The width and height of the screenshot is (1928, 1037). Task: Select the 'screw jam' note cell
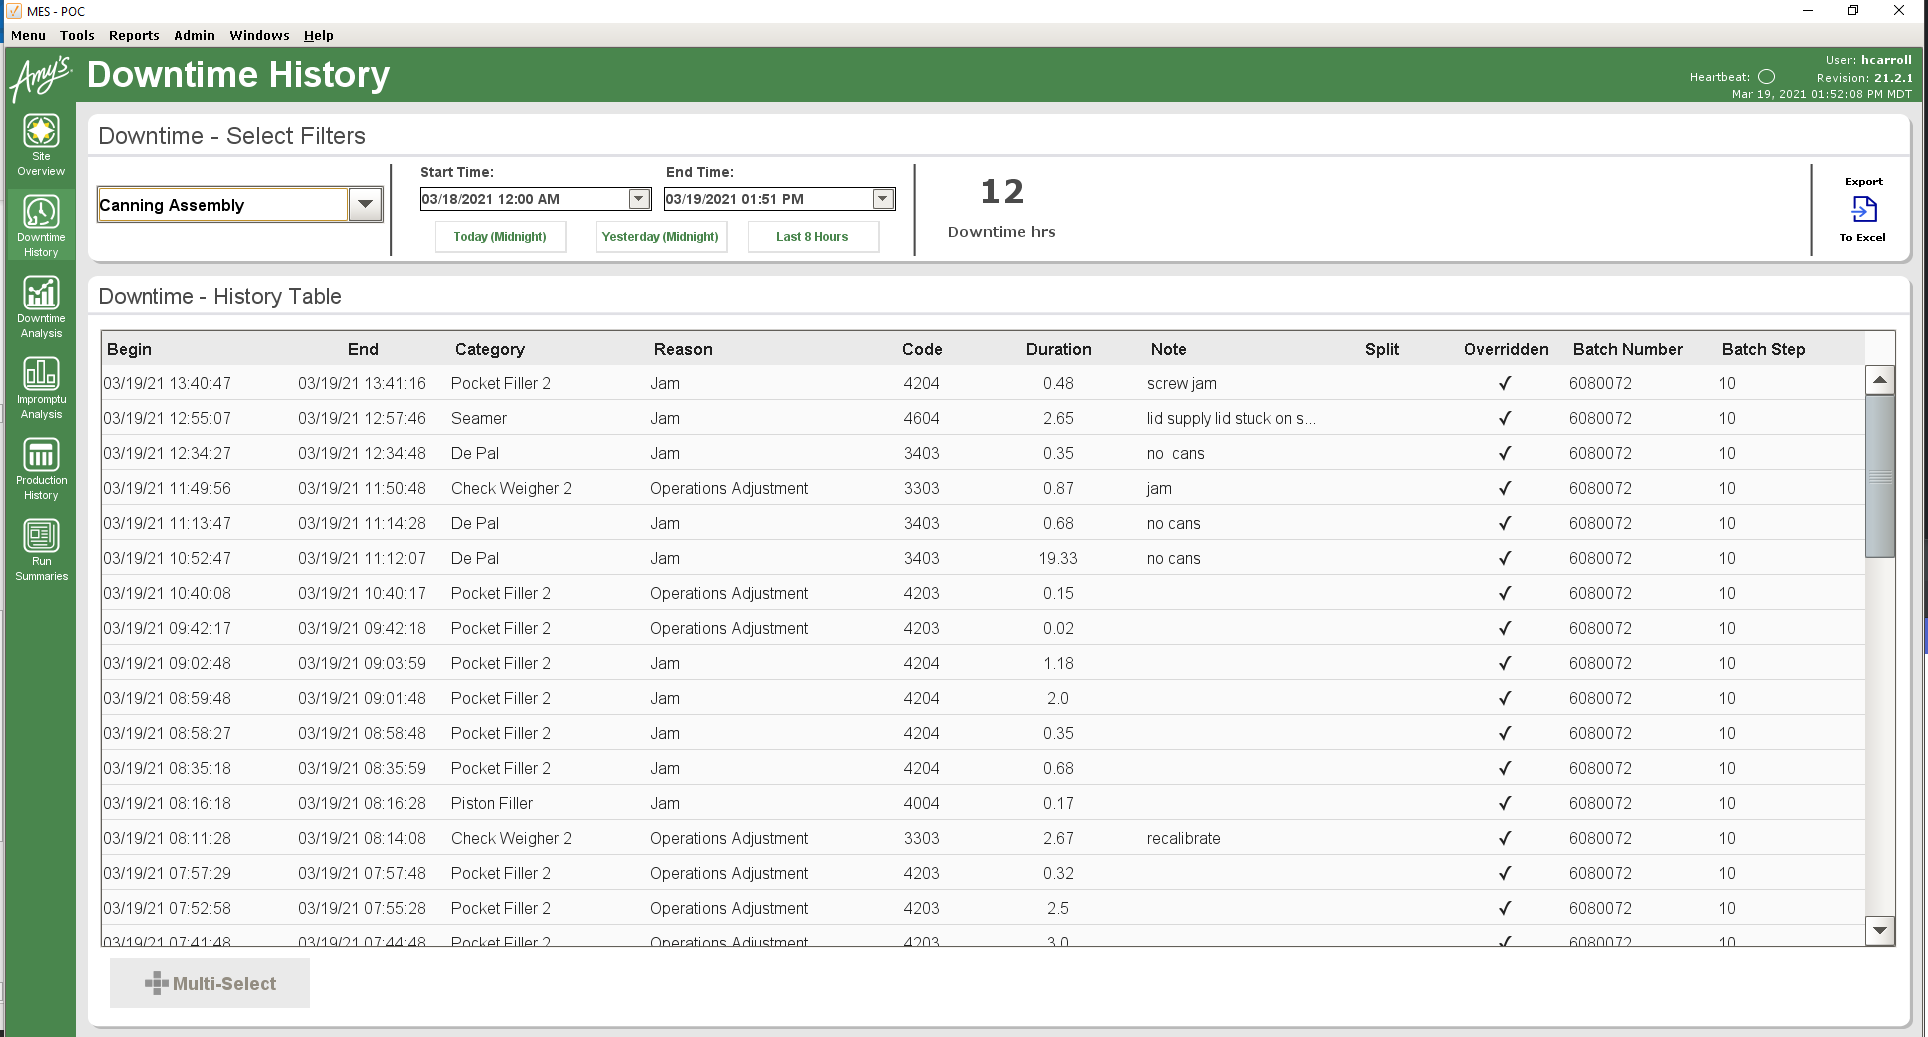[x=1182, y=383]
